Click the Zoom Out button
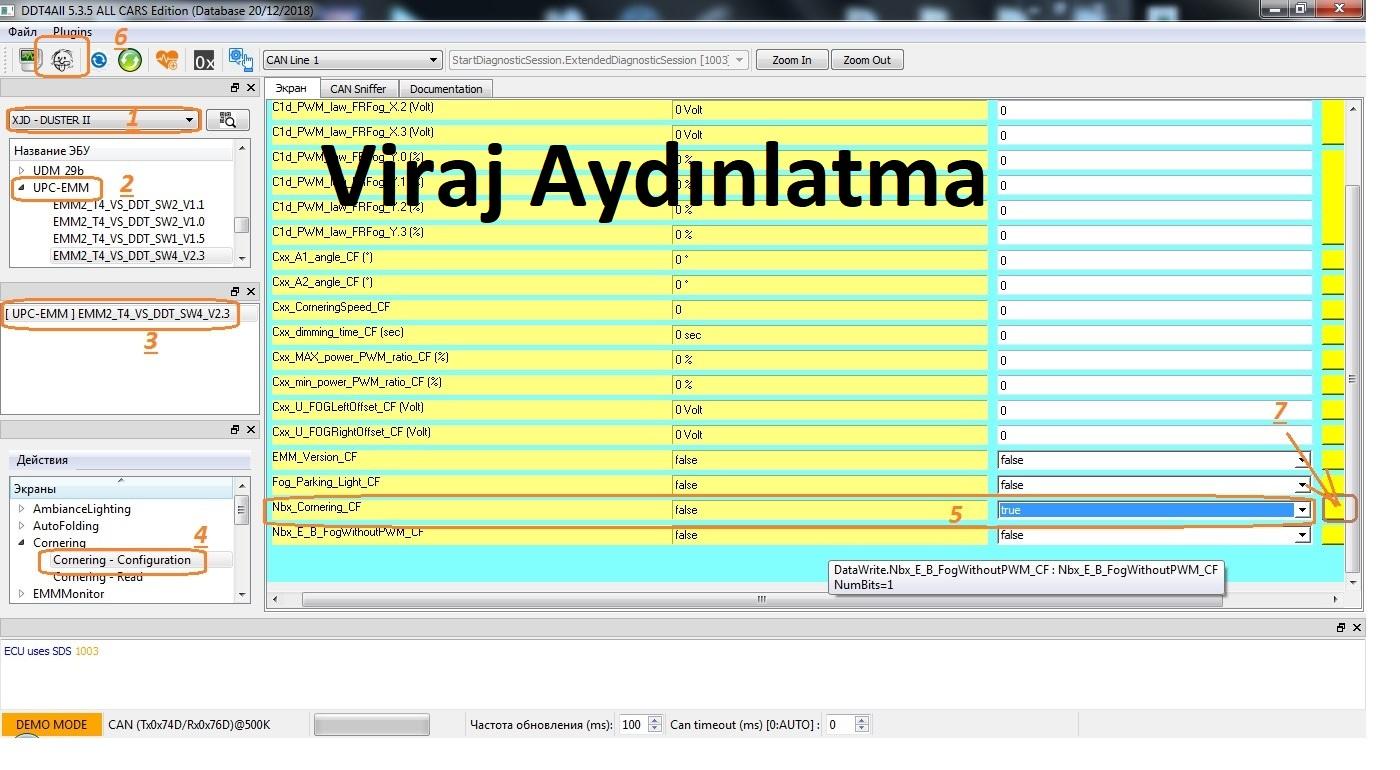Image resolution: width=1400 pixels, height=770 pixels. 866,60
